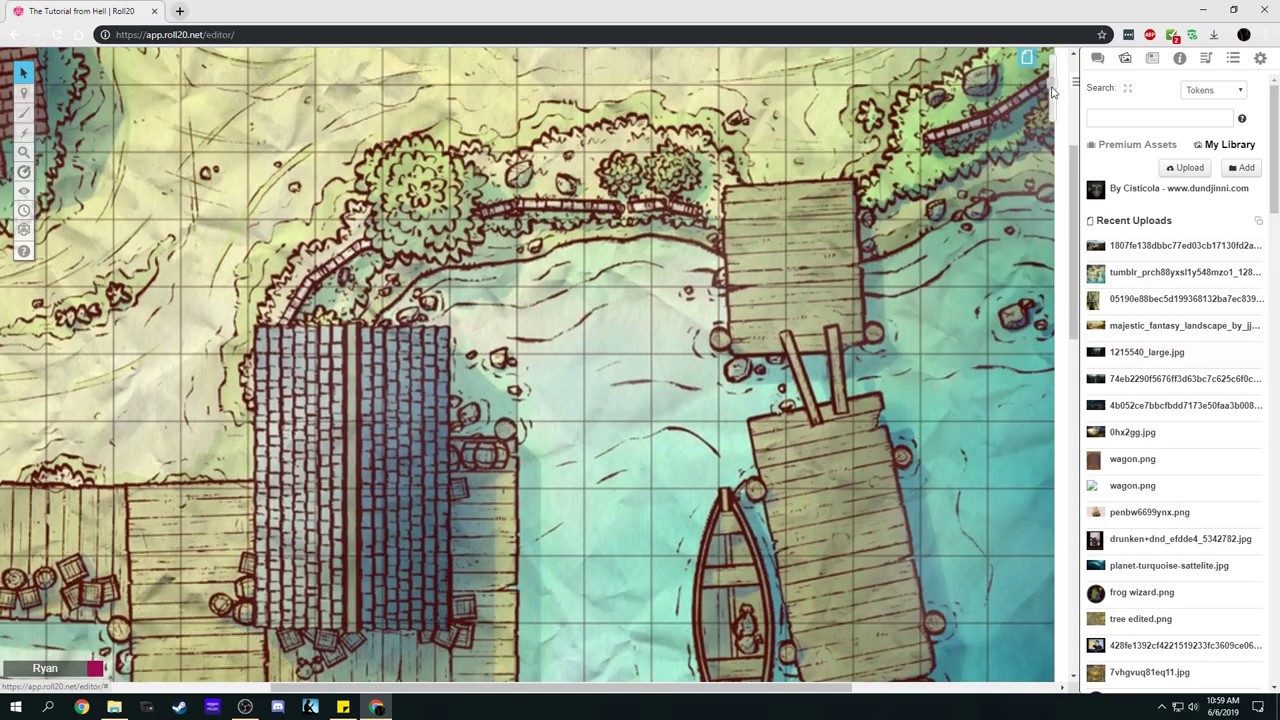Open the Art Library tab
Screen dimensions: 1280x720
click(1125, 59)
